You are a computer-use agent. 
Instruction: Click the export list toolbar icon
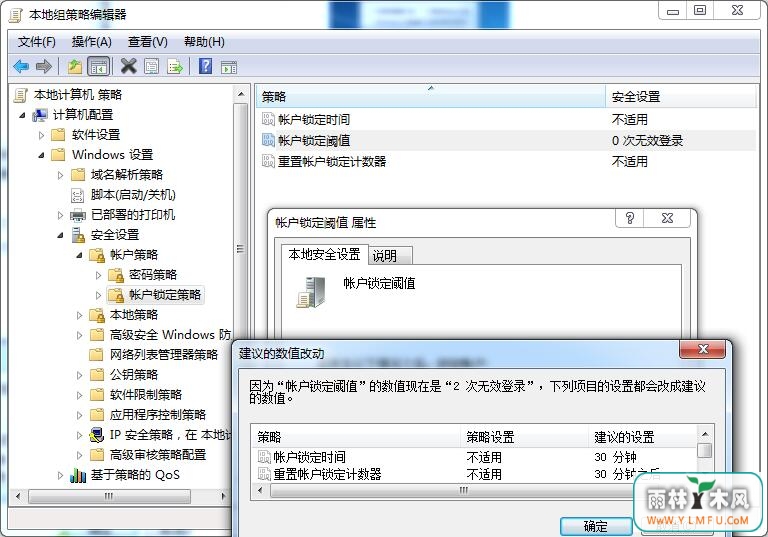click(175, 66)
